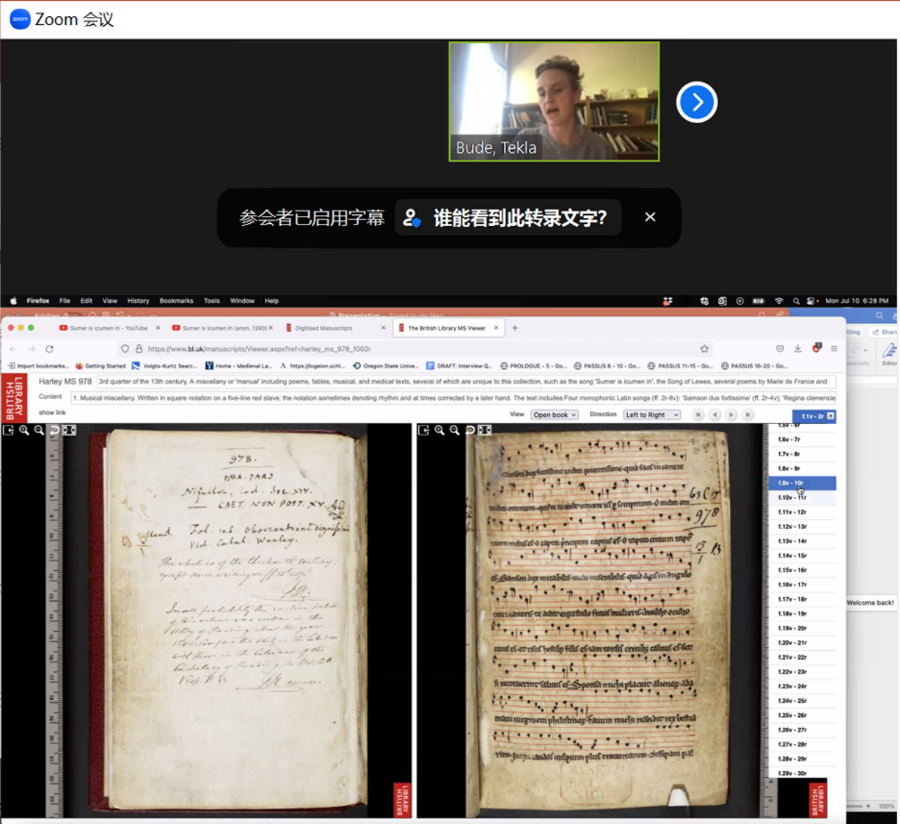This screenshot has width=900, height=824.
Task: Zoom in on the left page viewer
Action: pos(24,430)
